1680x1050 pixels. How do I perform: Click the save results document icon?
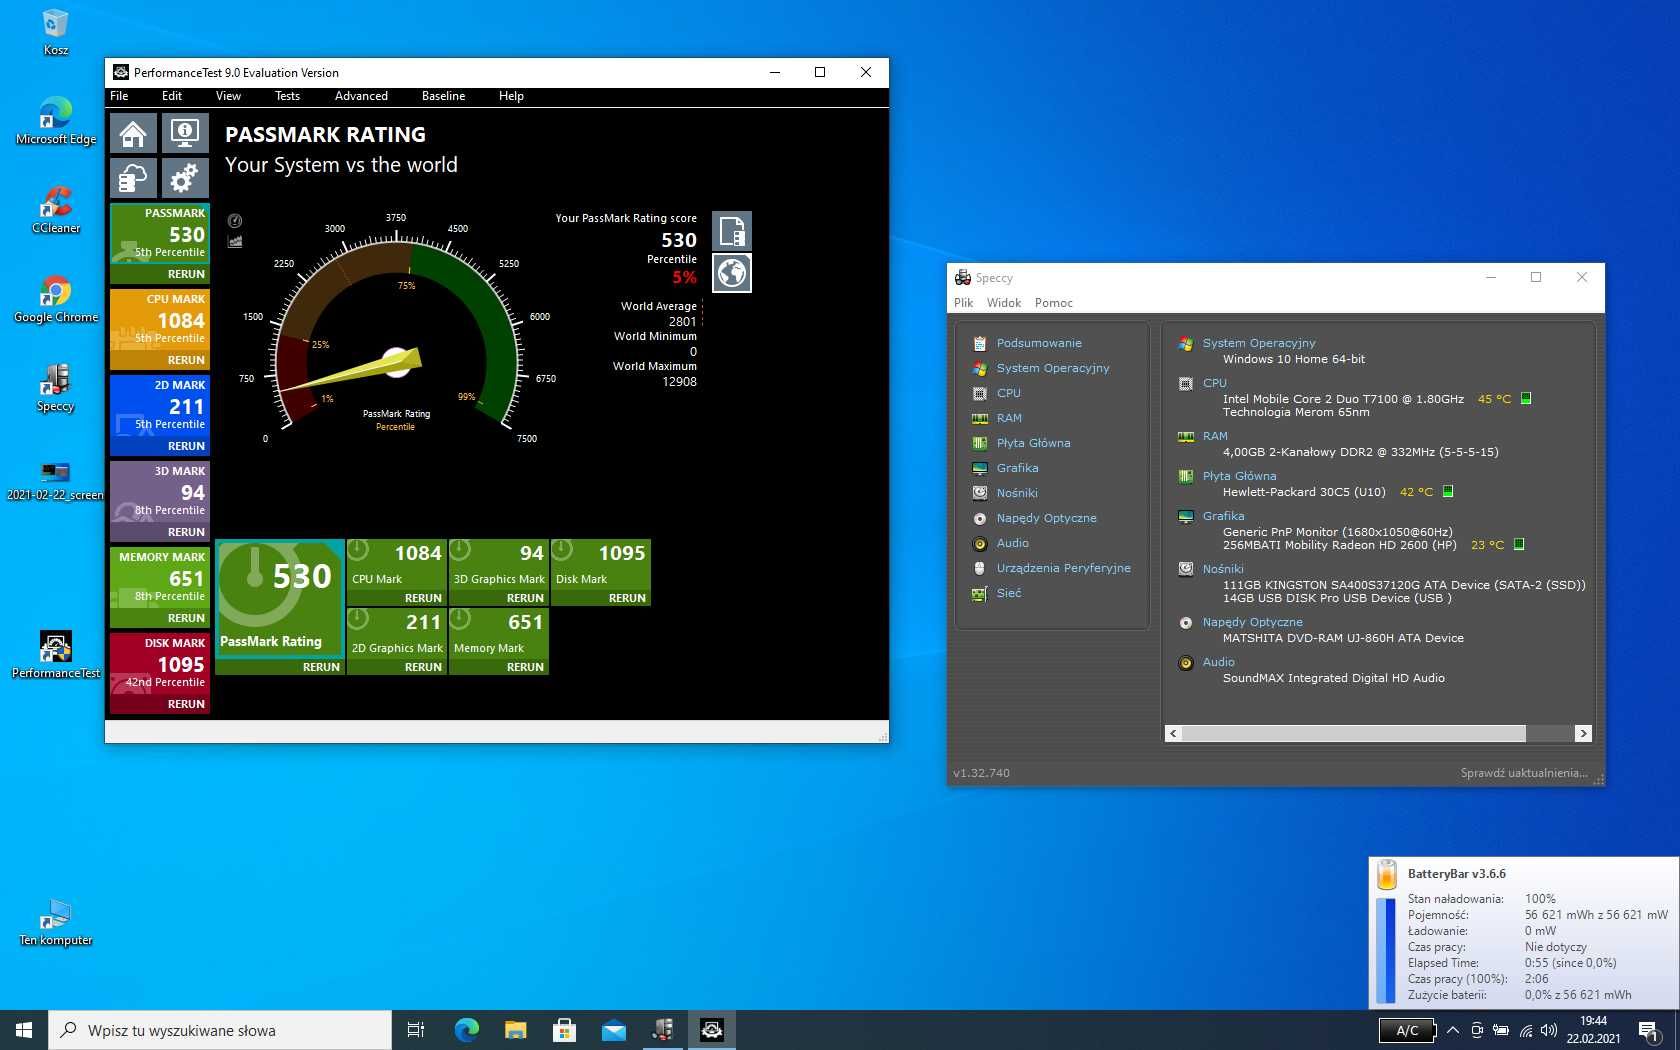coord(732,231)
